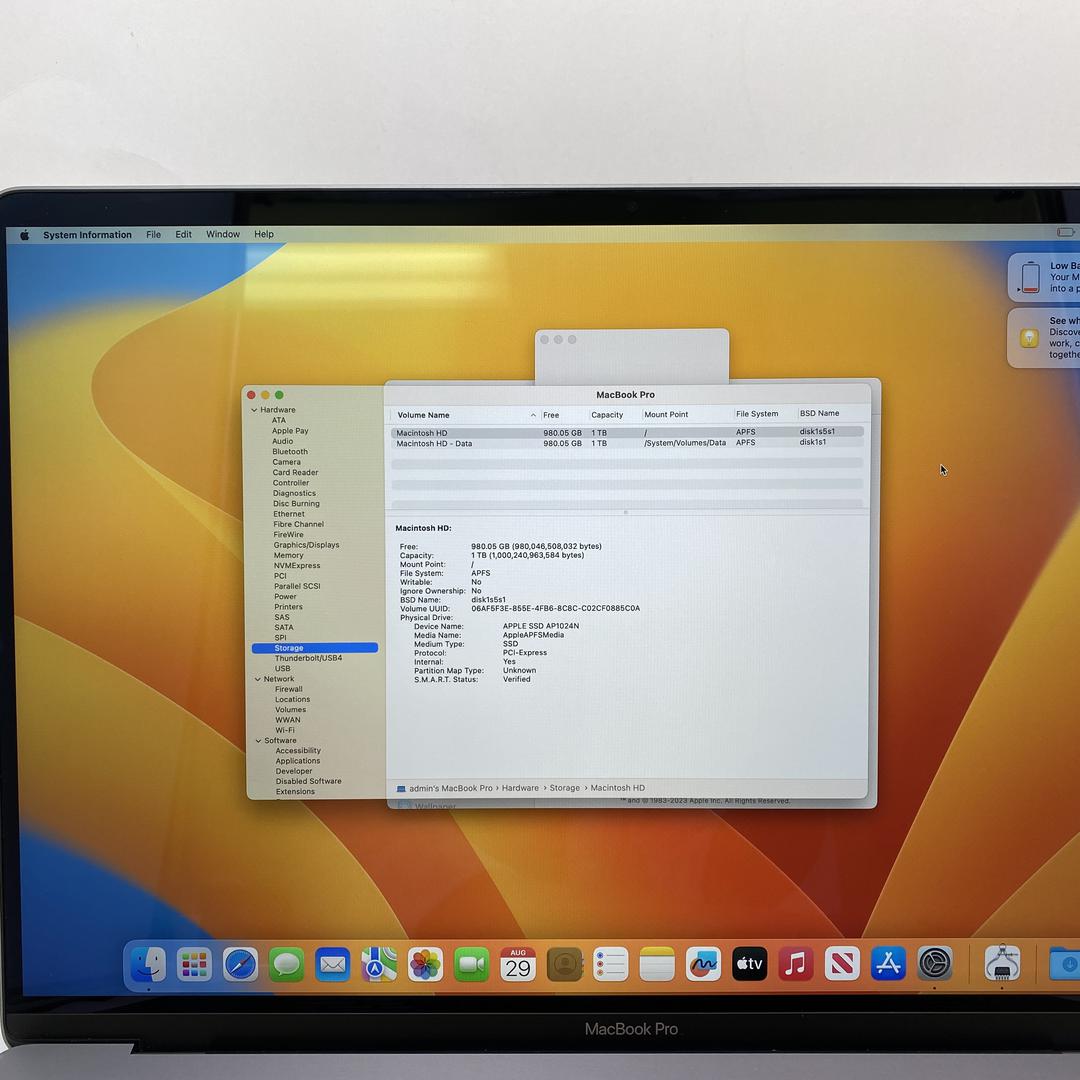Sort by the Capacity column header
Viewport: 1080px width, 1080px height.
[607, 415]
